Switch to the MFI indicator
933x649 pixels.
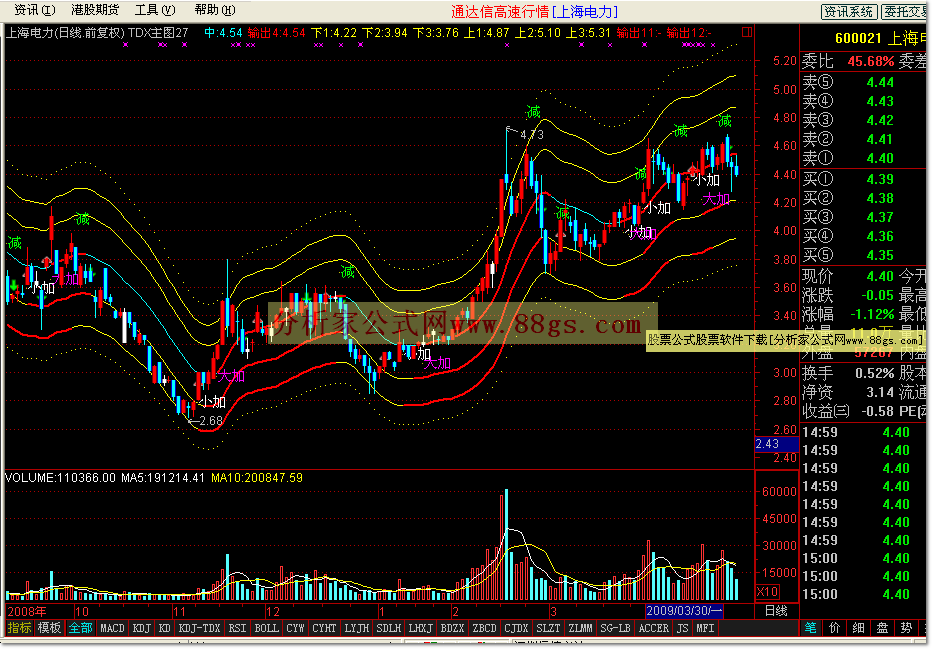click(x=706, y=628)
